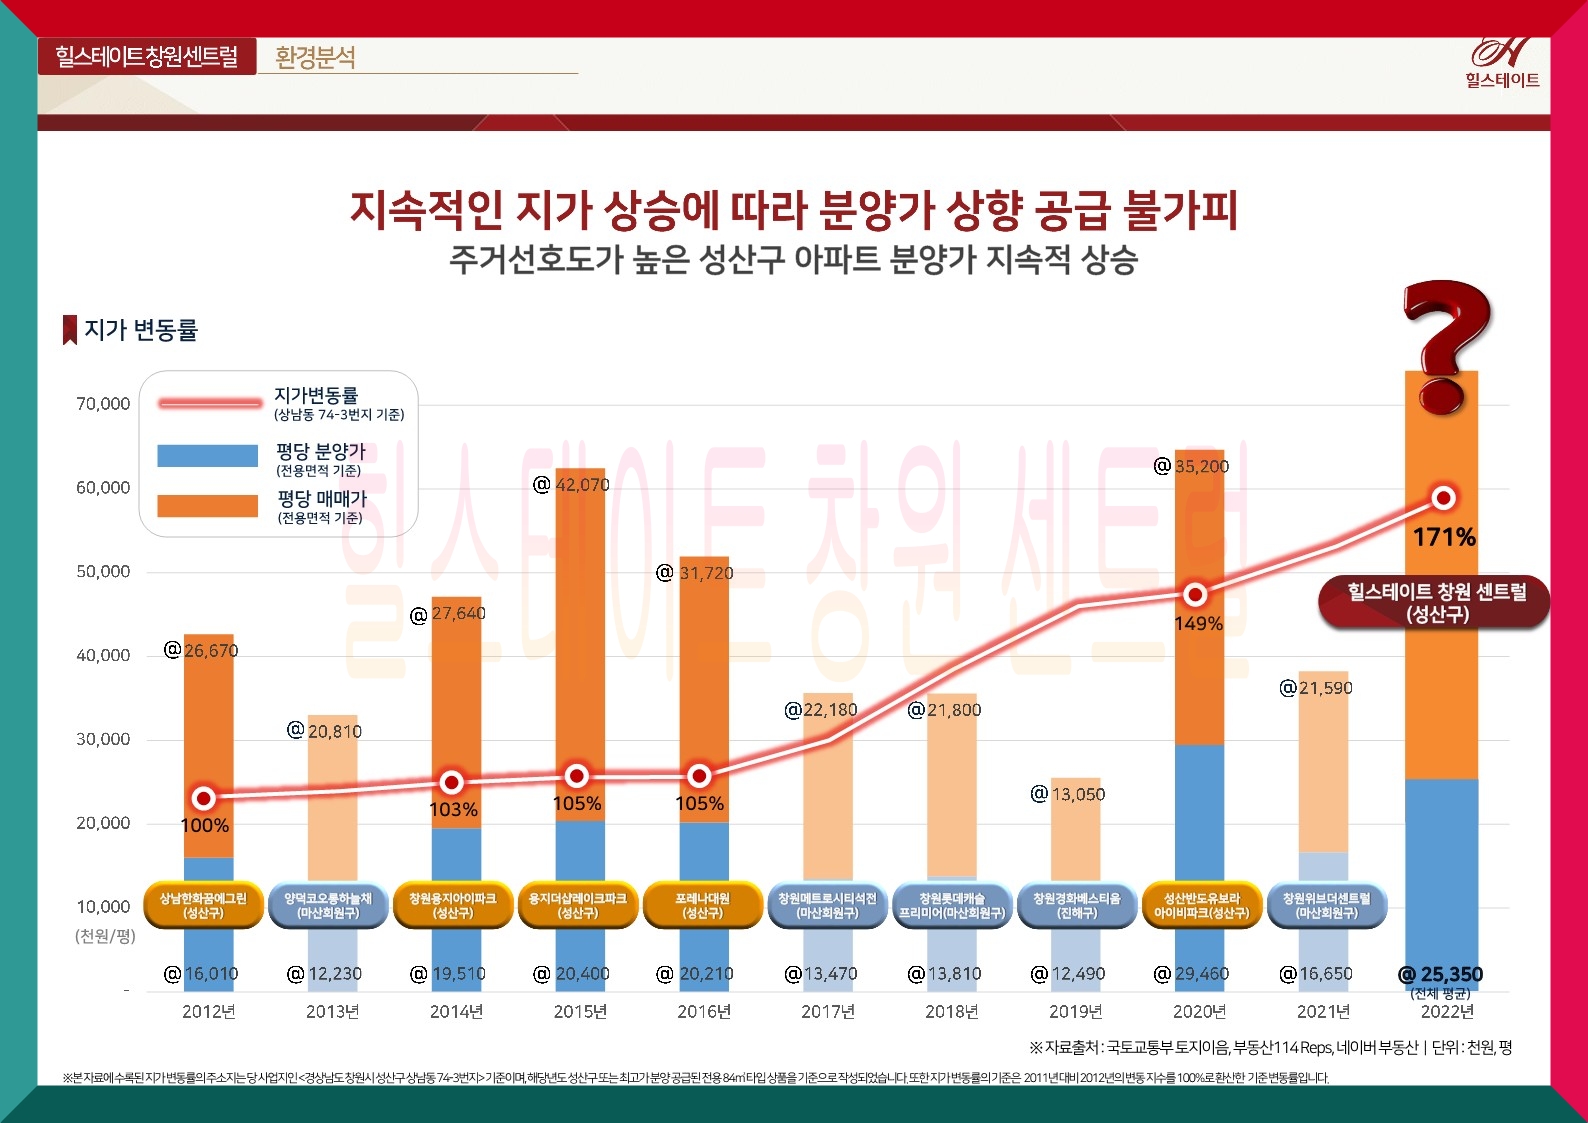
Task: Click the 2022 data point at 171%
Action: (x=1443, y=497)
